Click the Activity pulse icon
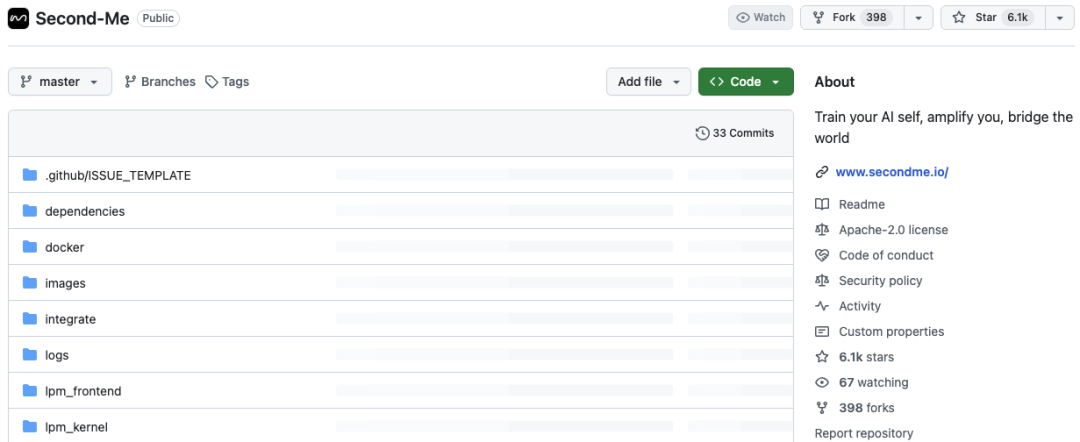 (x=822, y=306)
